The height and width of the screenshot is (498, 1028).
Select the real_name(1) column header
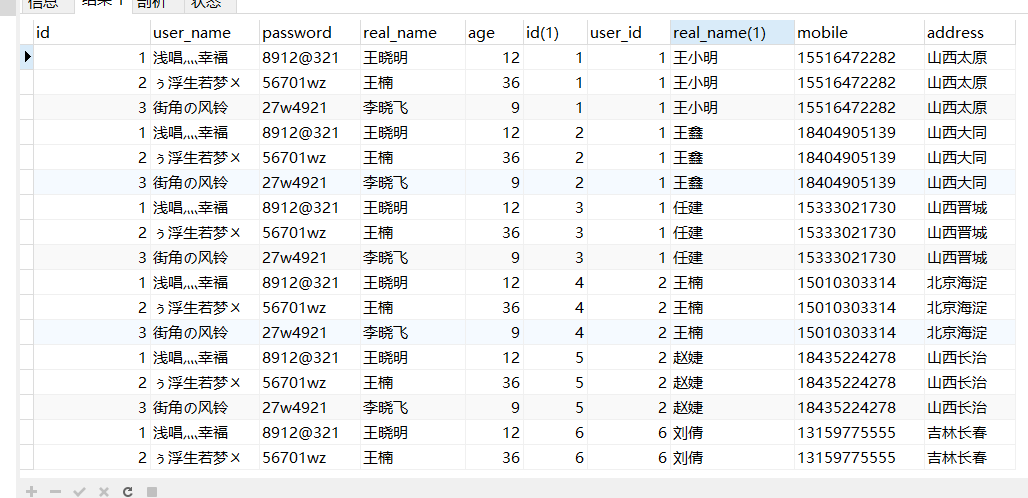point(732,33)
